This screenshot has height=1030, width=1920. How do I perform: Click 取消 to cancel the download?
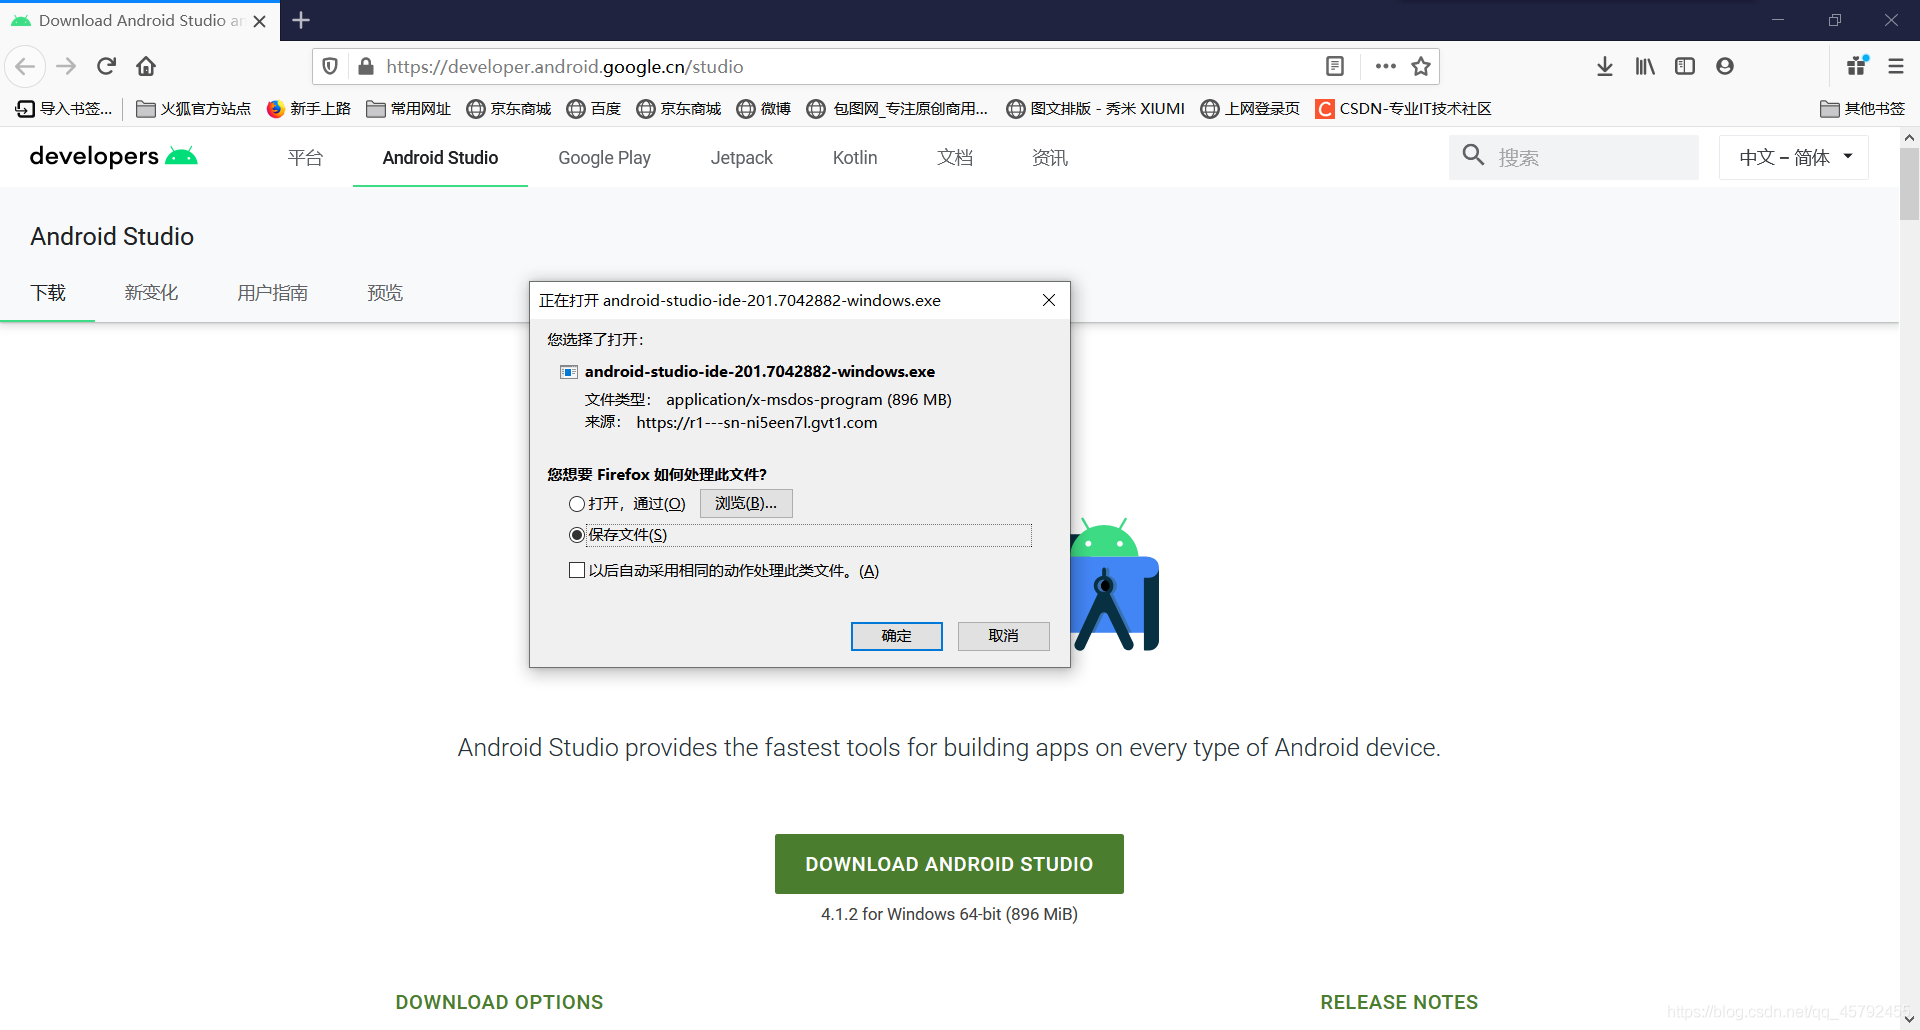[1003, 636]
